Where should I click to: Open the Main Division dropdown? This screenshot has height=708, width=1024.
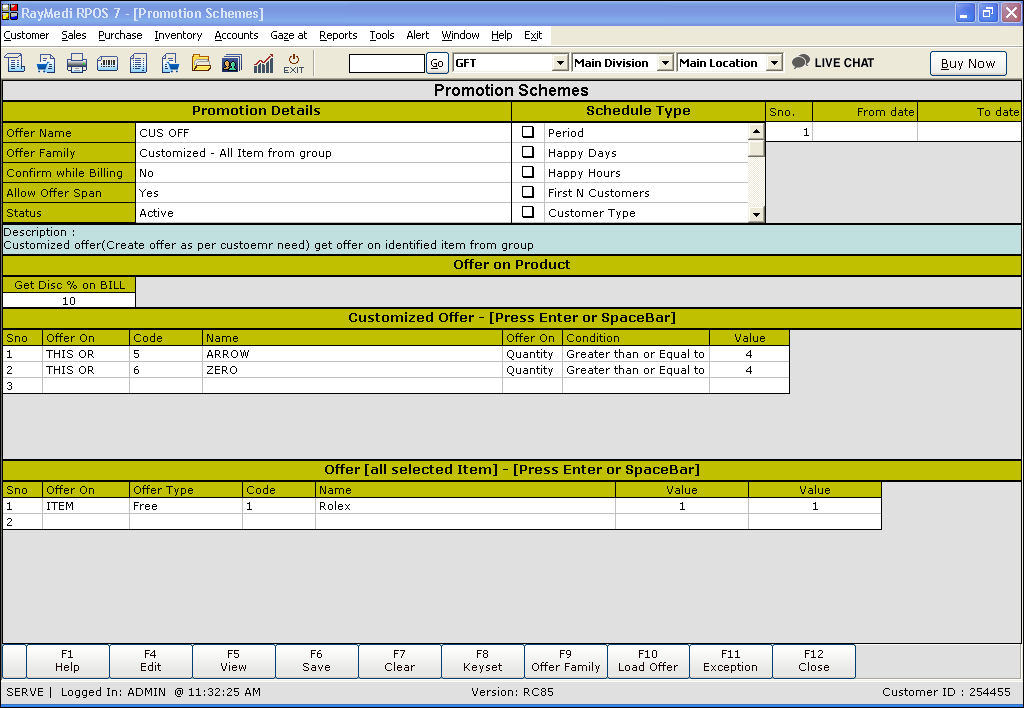pos(666,63)
